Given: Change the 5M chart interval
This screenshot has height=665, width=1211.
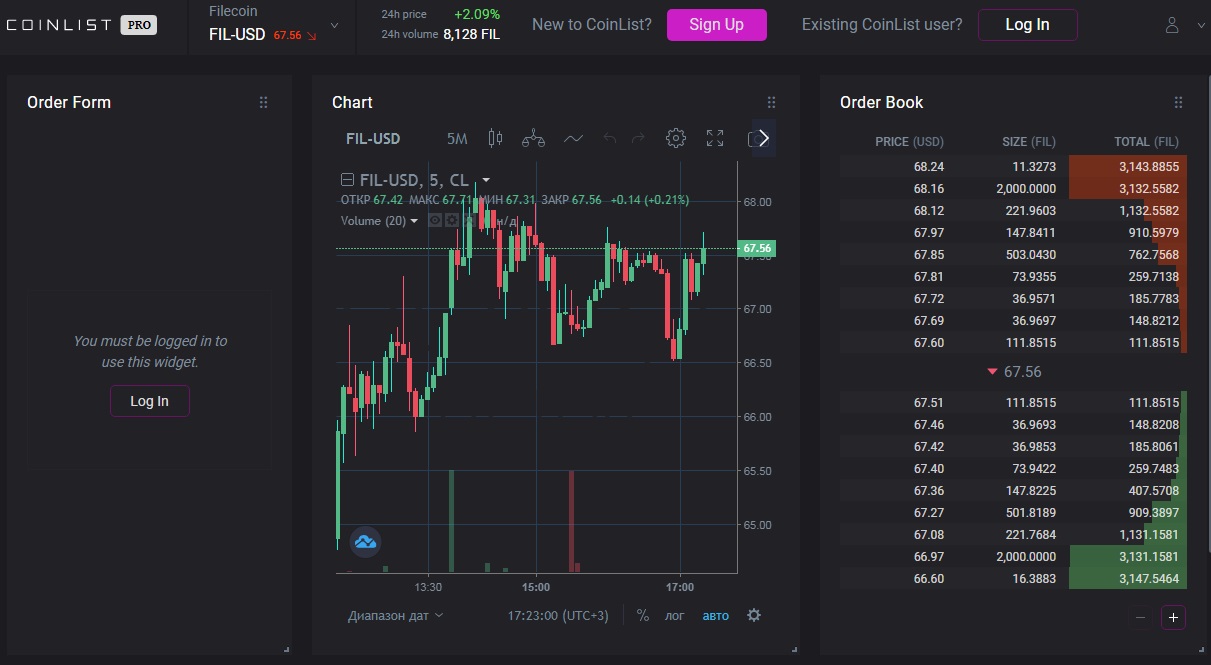Looking at the screenshot, I should [x=457, y=139].
